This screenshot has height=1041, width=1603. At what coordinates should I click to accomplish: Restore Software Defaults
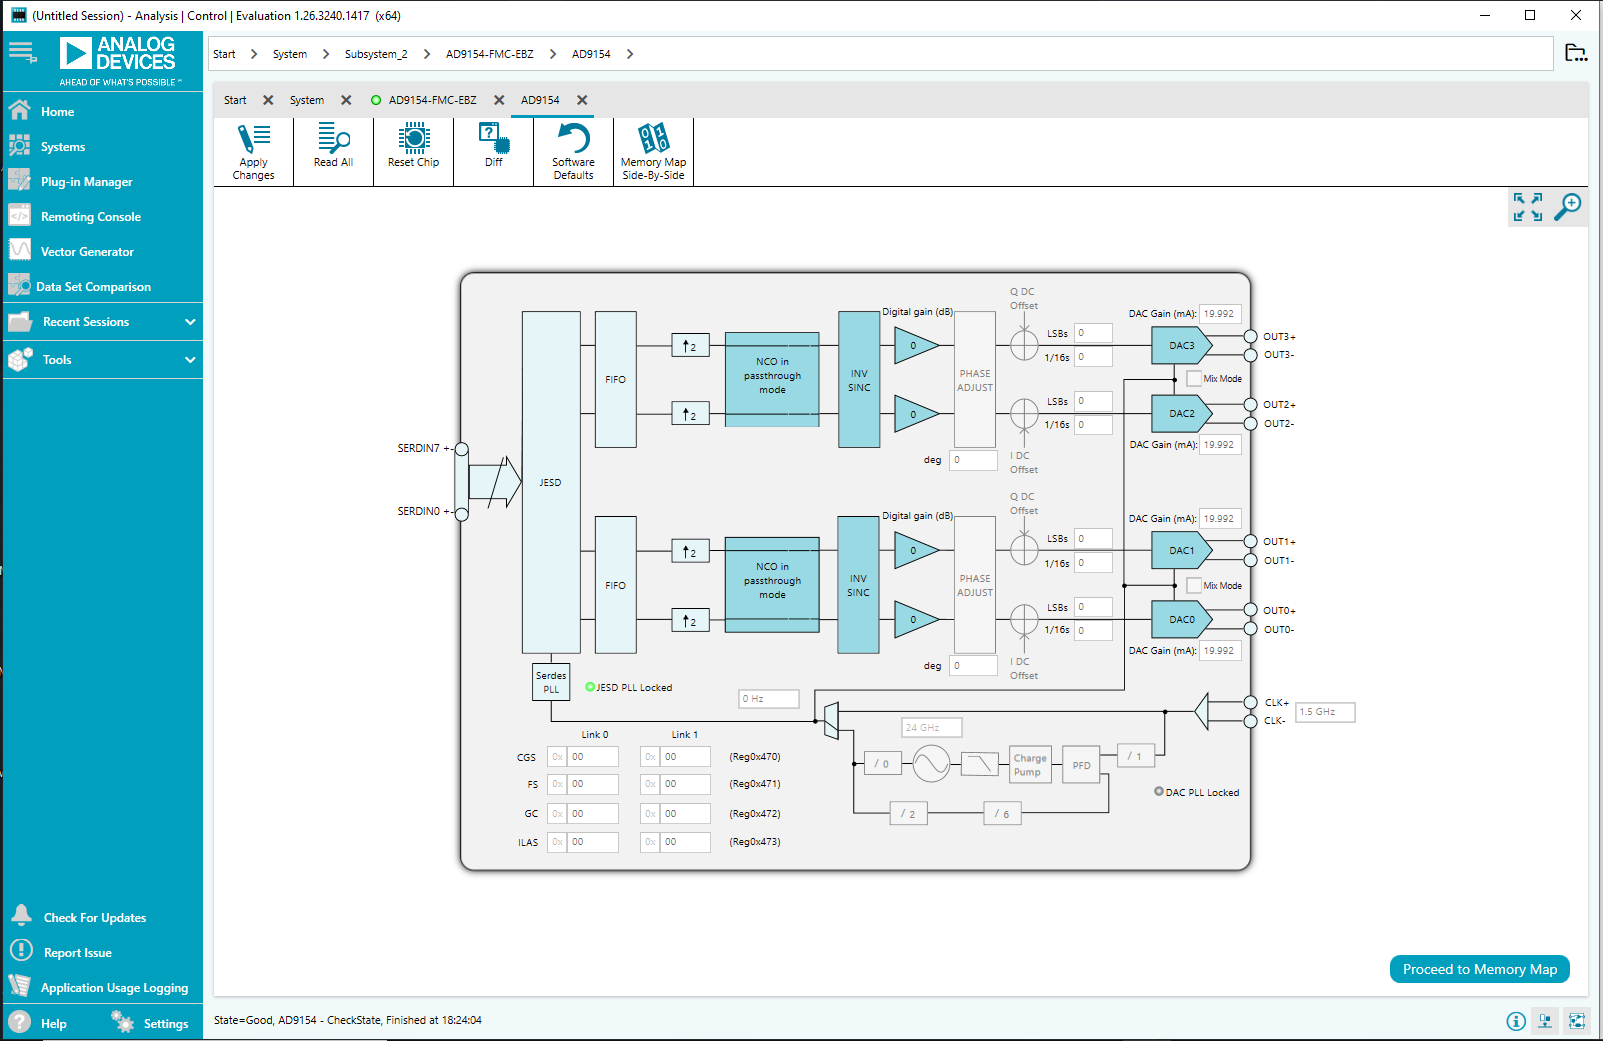(x=573, y=151)
